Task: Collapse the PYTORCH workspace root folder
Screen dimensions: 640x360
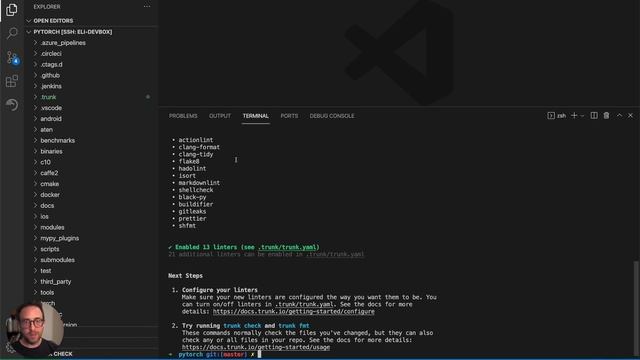Action: coord(29,31)
